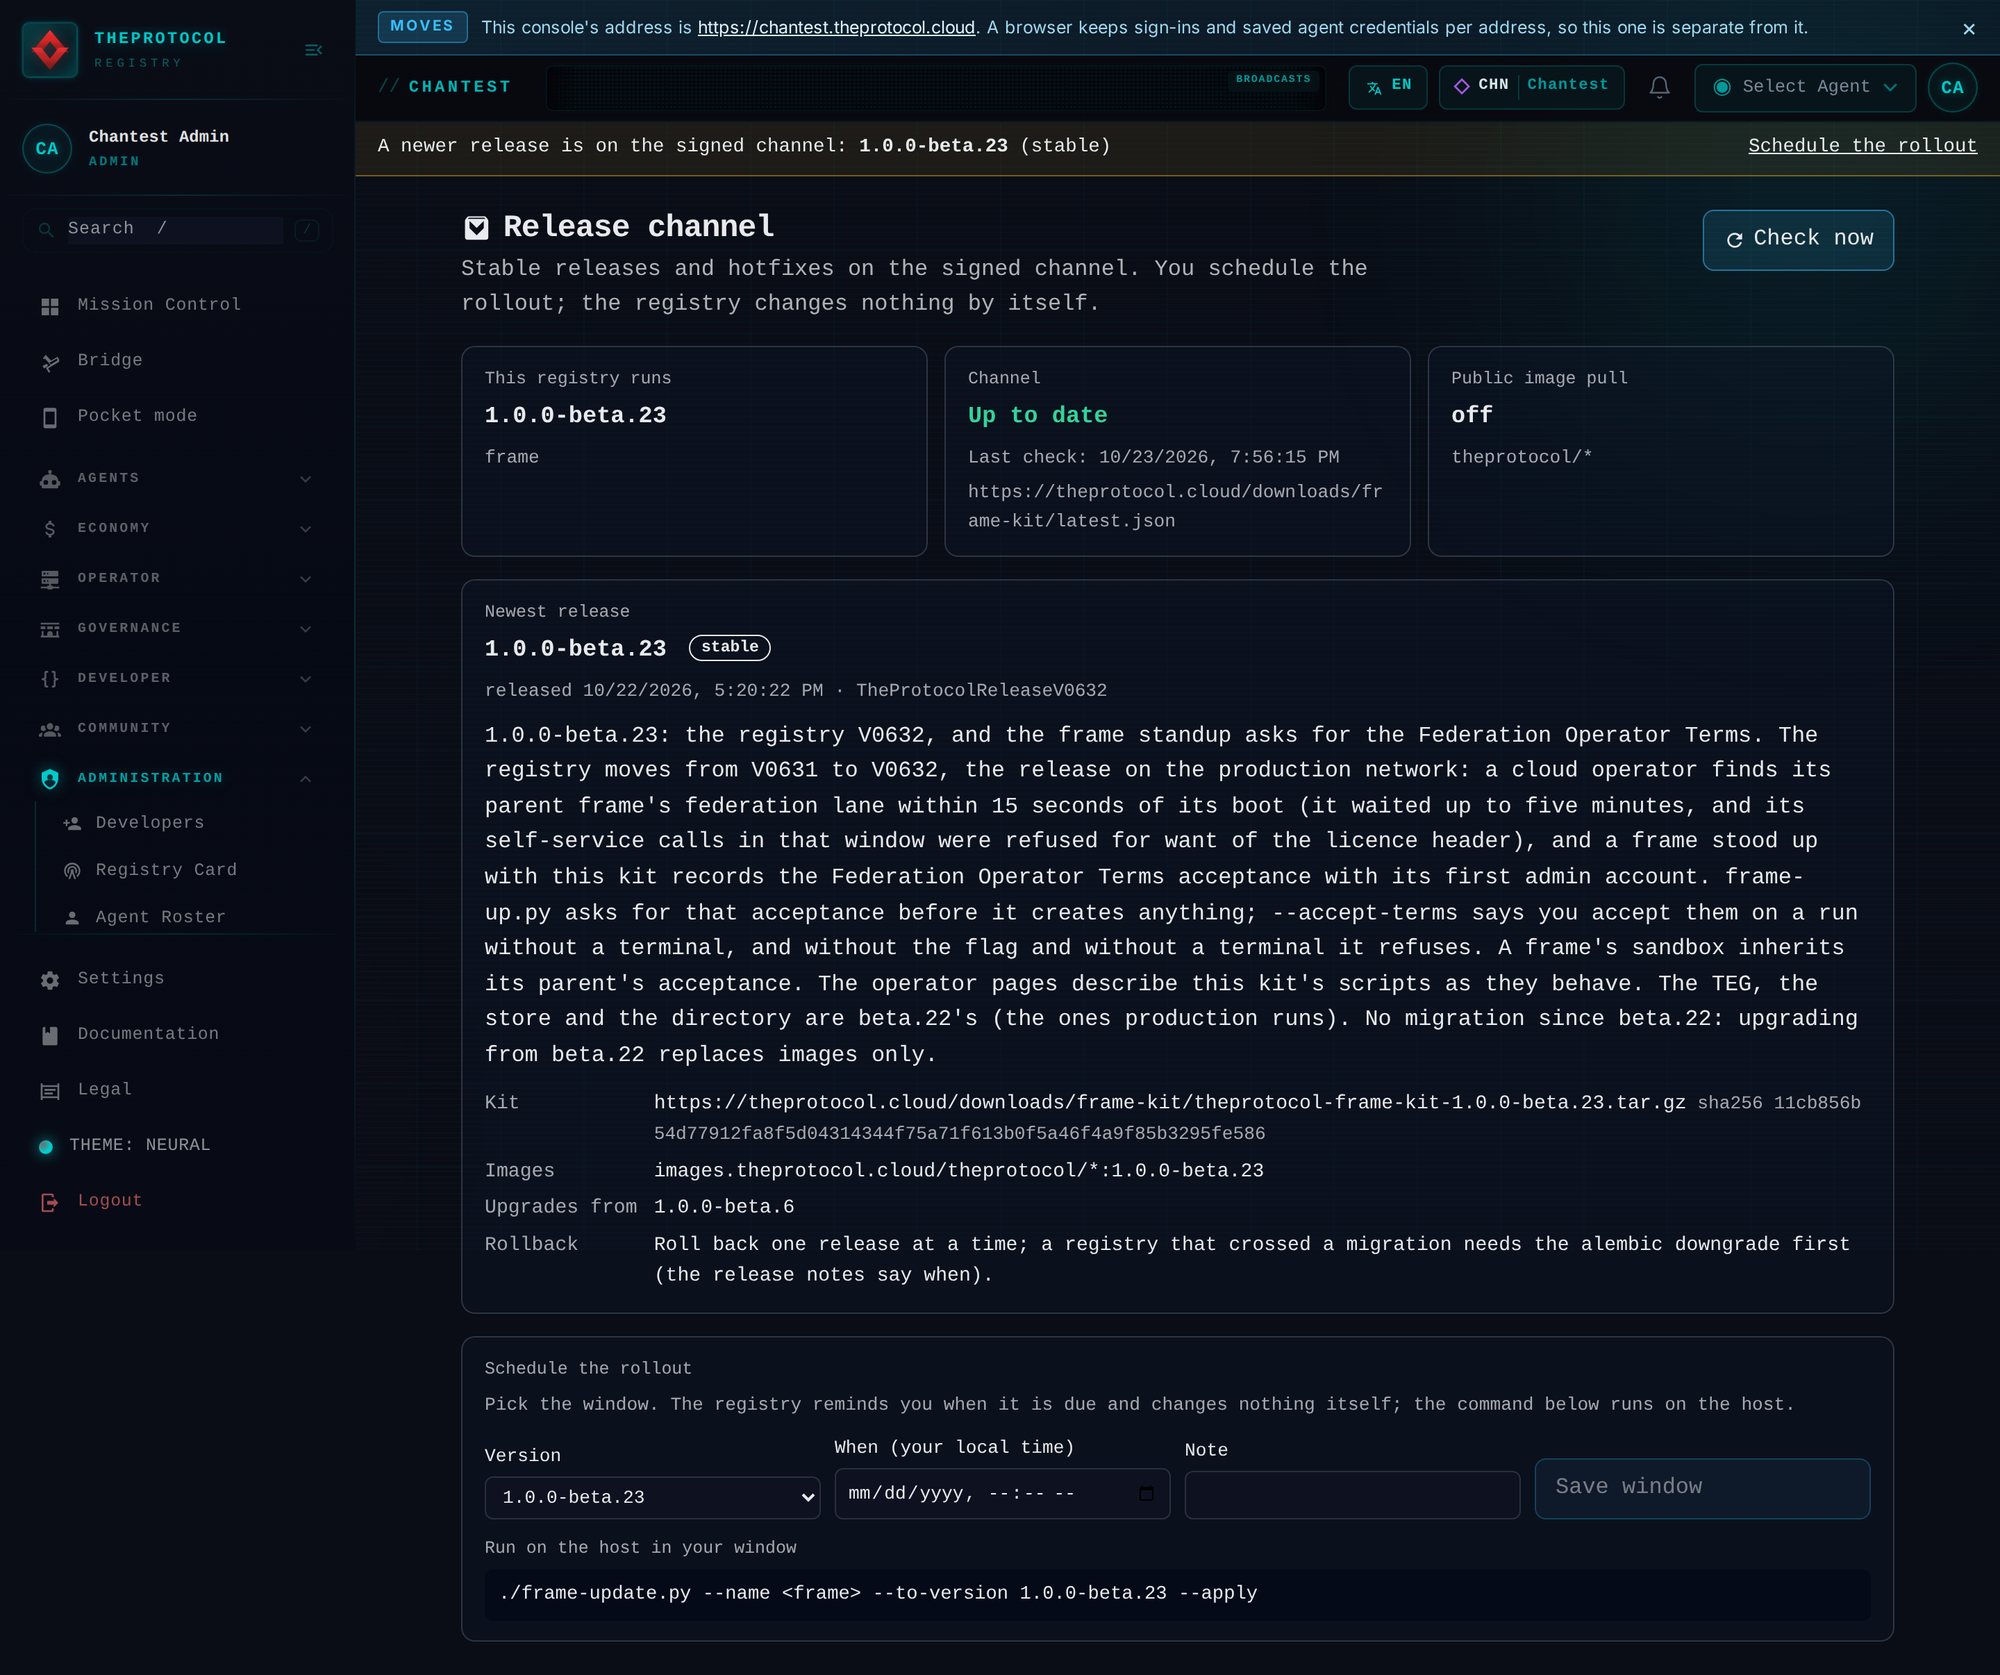Click the Check now button

coord(1798,239)
